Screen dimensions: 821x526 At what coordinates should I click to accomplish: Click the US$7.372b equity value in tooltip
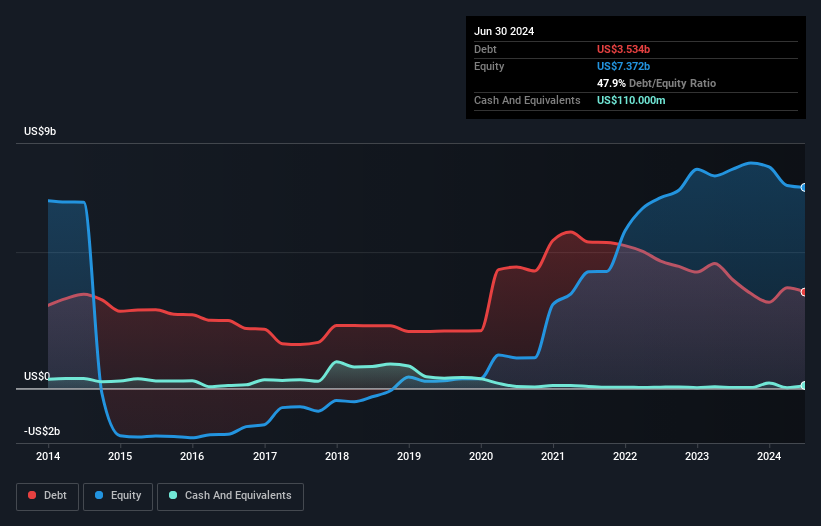coord(623,66)
